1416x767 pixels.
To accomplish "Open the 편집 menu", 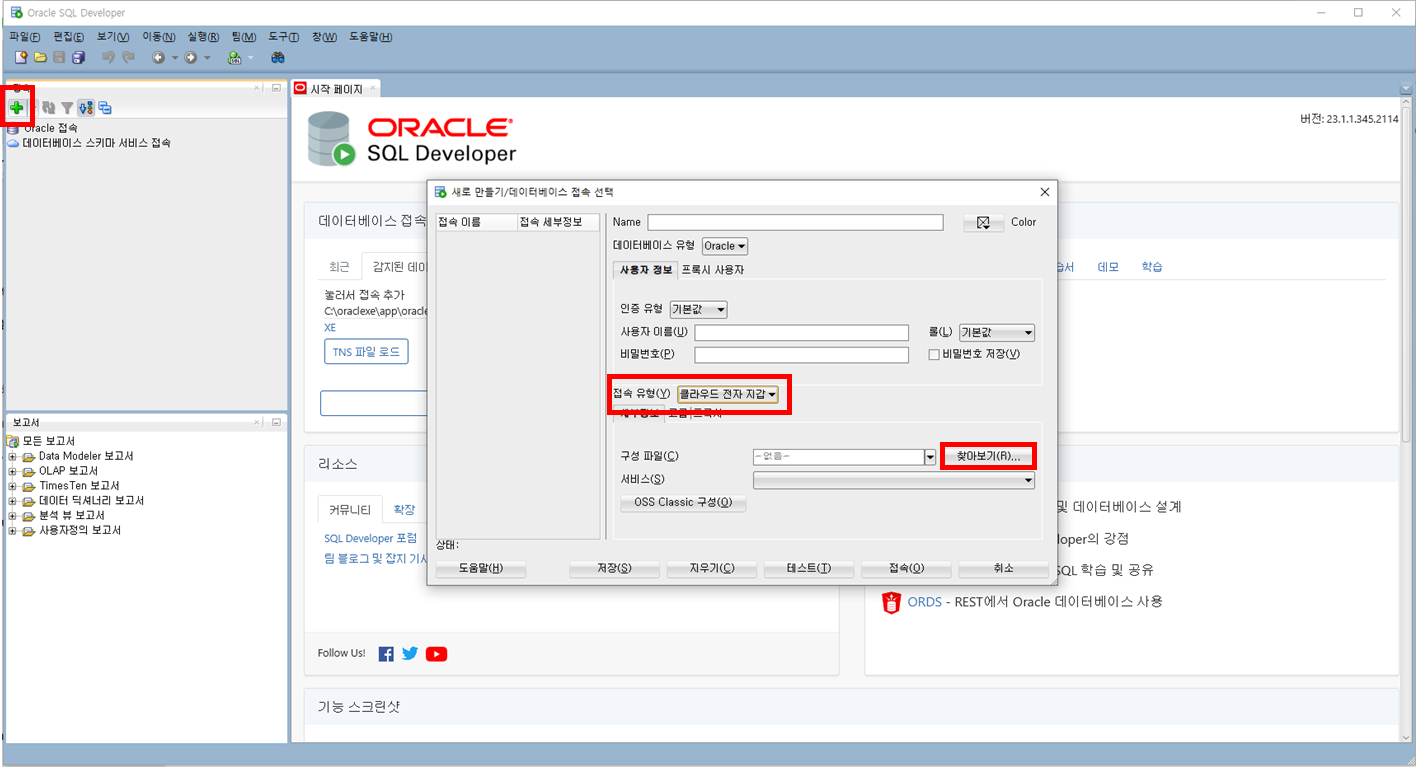I will point(68,37).
